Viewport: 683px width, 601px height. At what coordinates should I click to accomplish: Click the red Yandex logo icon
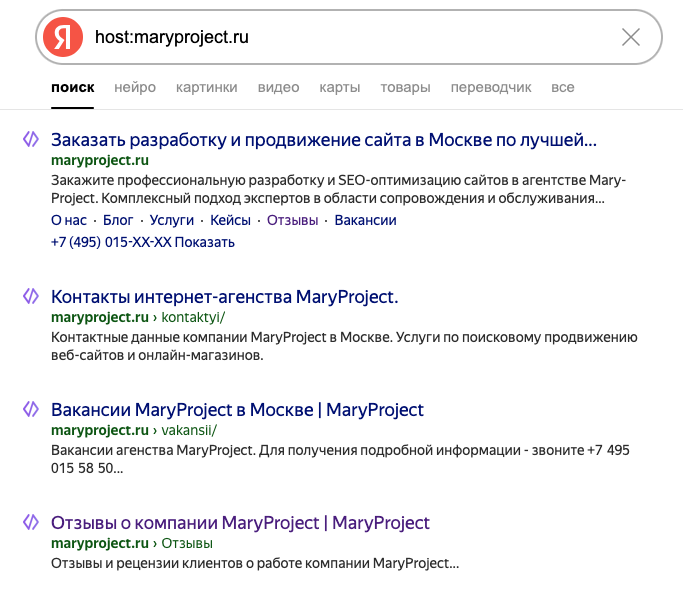point(63,37)
